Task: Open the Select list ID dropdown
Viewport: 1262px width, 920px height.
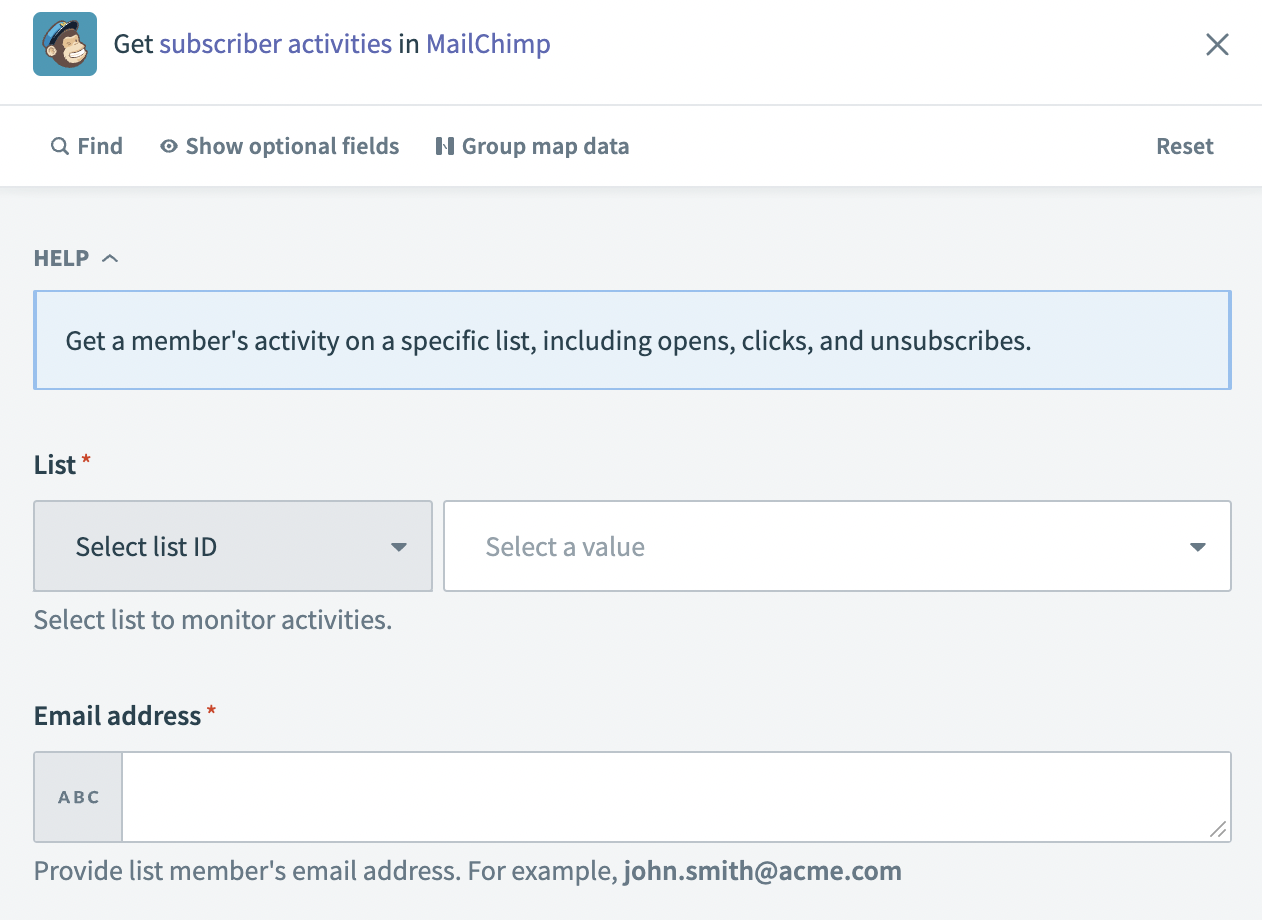Action: pyautogui.click(x=232, y=546)
